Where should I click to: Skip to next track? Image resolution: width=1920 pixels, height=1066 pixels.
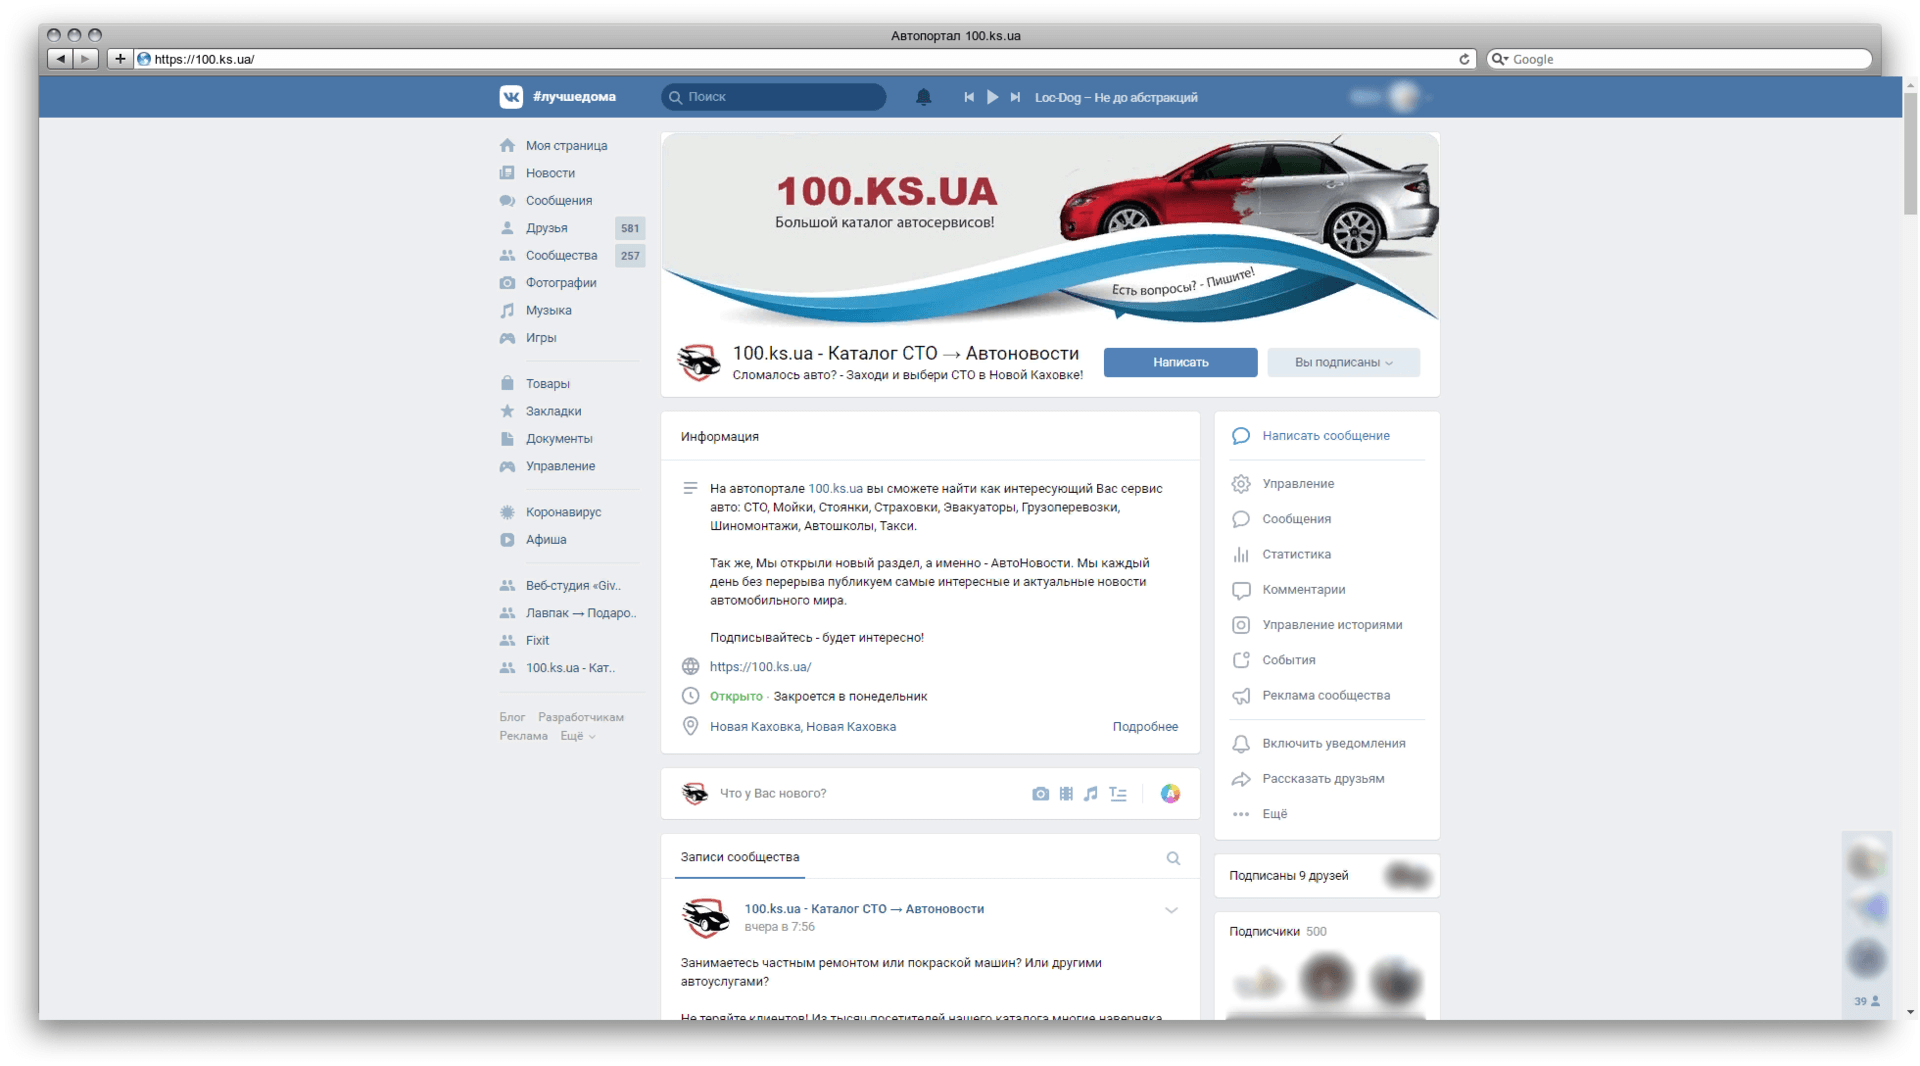[x=1015, y=97]
